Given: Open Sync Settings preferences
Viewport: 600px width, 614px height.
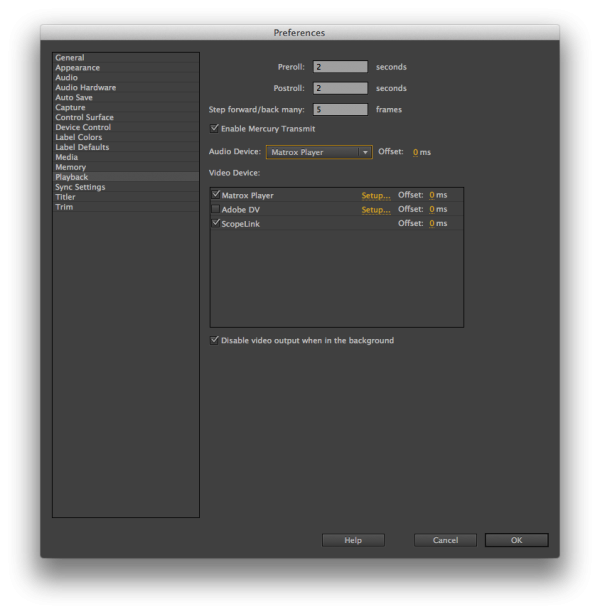Looking at the screenshot, I should [80, 187].
